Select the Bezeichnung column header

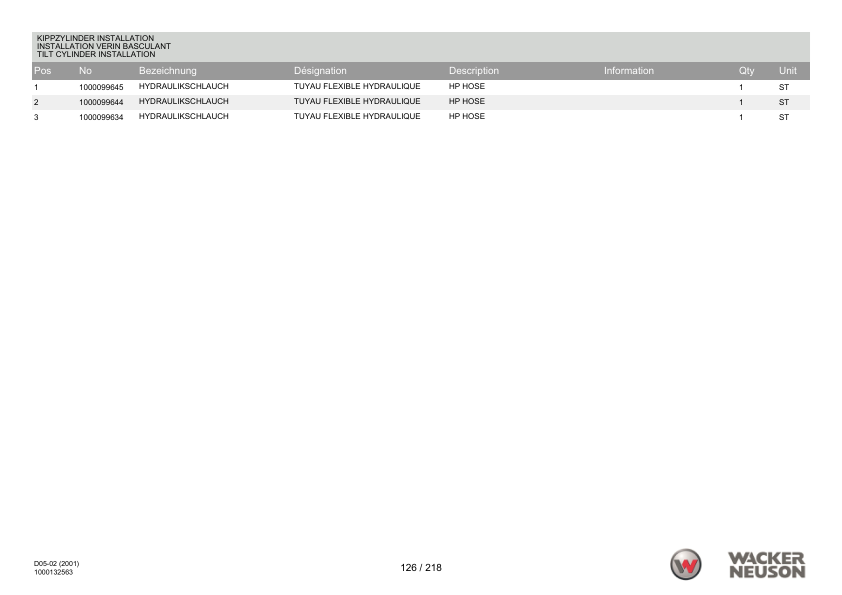[x=167, y=71]
